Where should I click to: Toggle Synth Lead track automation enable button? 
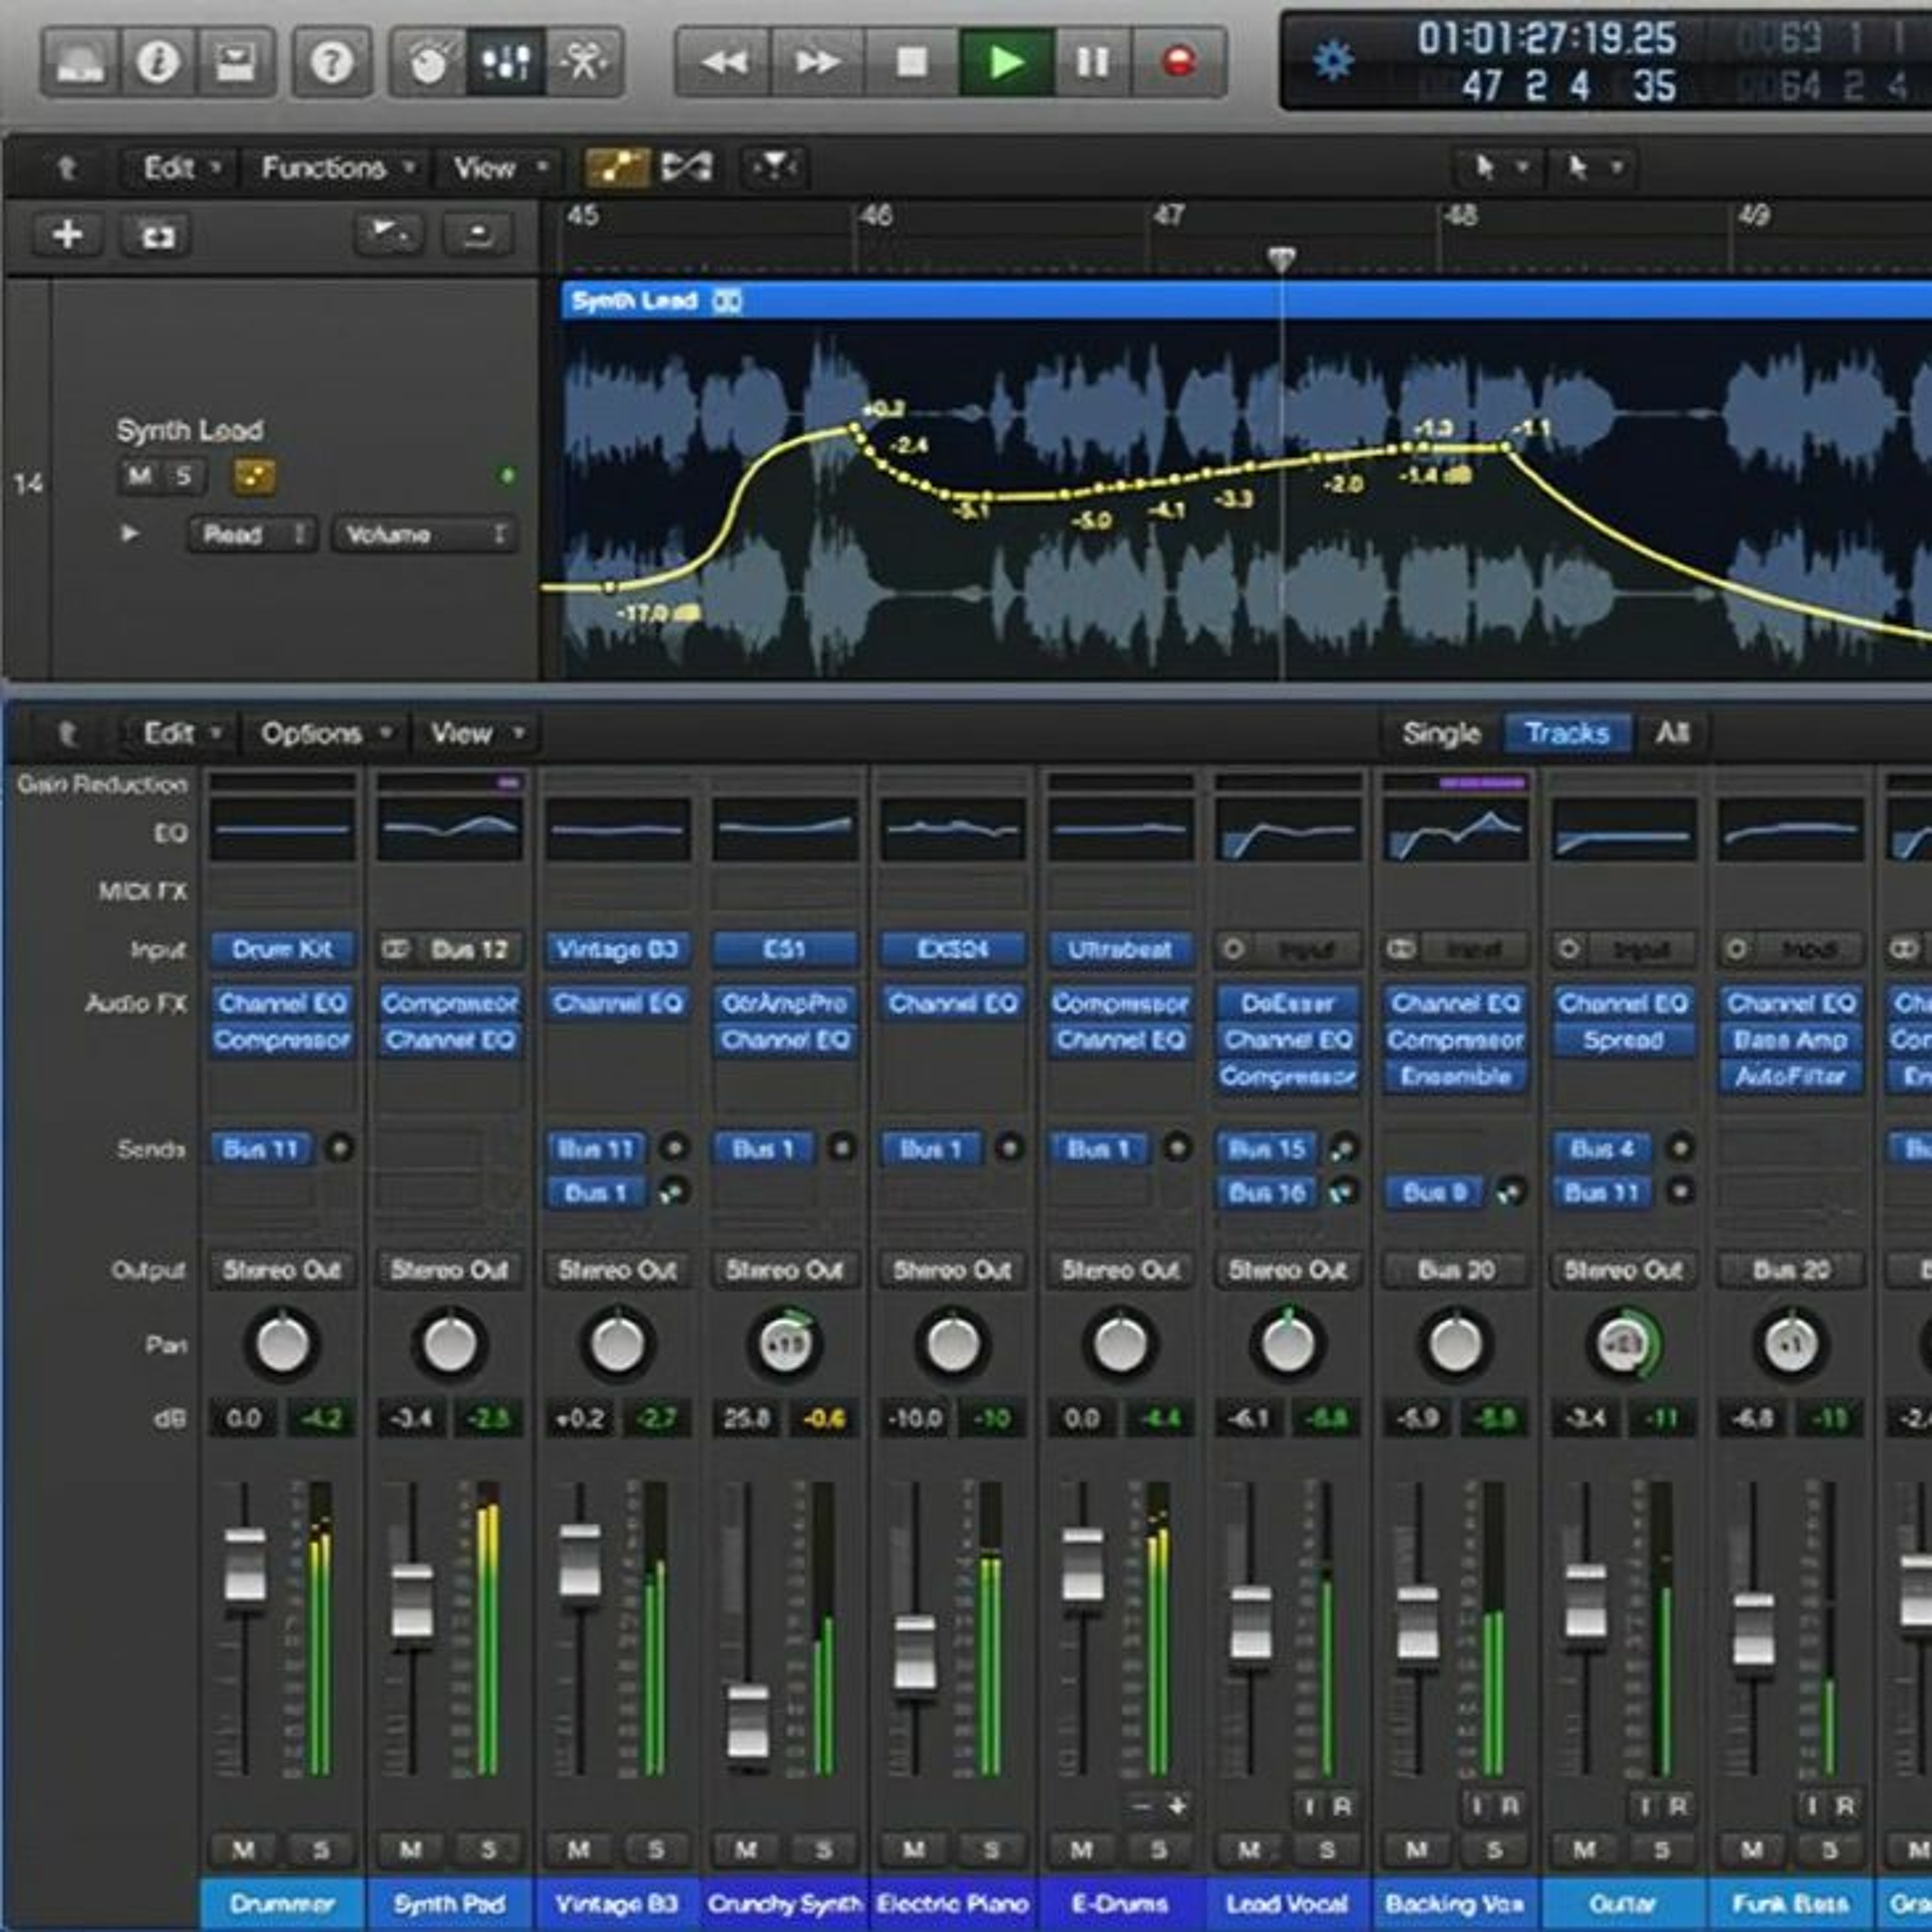tap(254, 477)
